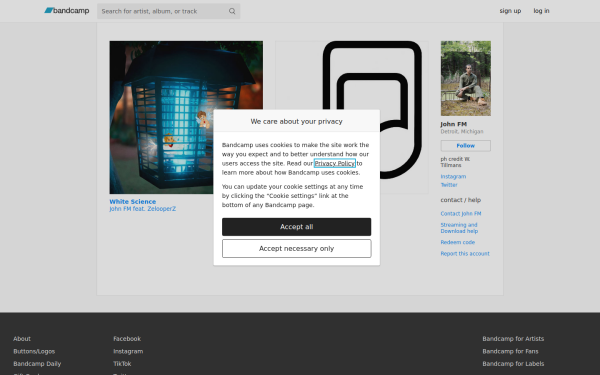Accept all cookies
Screen dimensions: 600x375
(297, 227)
